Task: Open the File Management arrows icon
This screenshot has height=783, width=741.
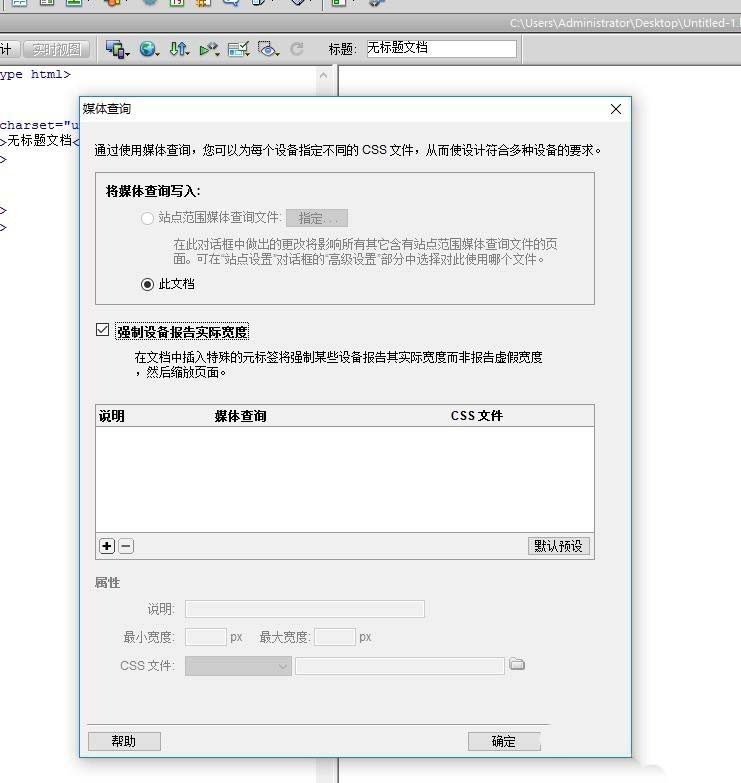Action: (179, 49)
